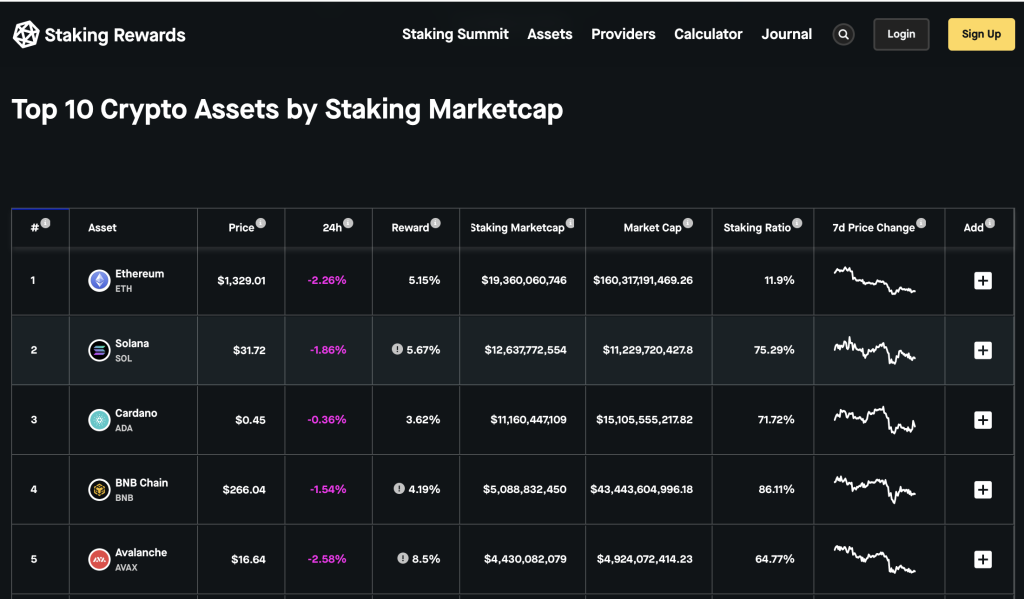
Task: Click staking marketcap $19,360,060,746
Action: pos(524,281)
